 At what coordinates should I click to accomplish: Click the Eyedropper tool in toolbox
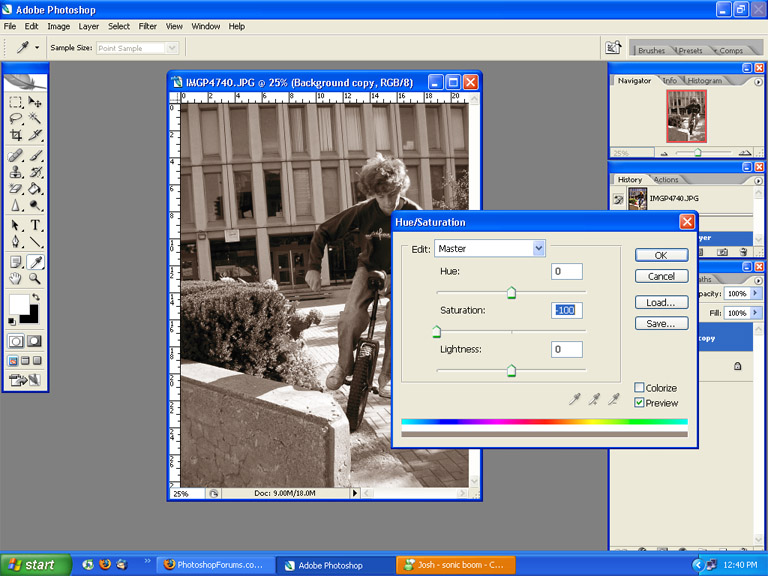[35, 262]
